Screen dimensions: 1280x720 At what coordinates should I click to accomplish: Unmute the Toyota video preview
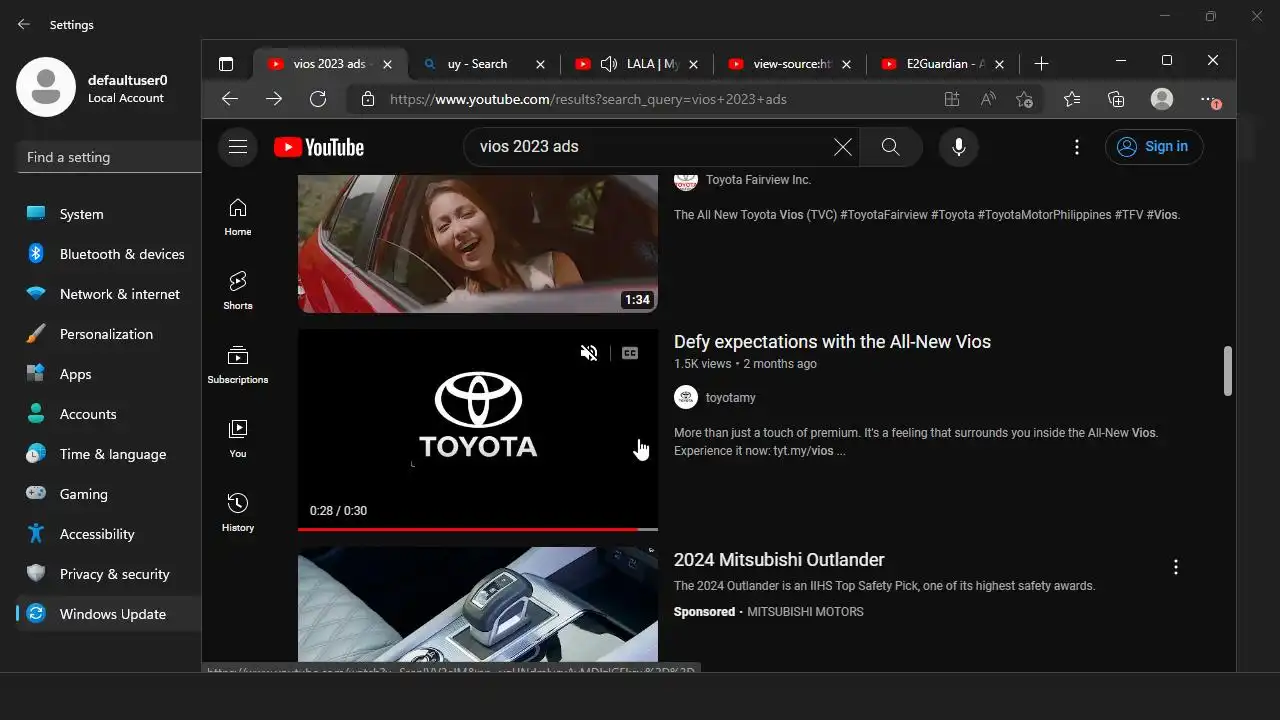click(x=589, y=353)
